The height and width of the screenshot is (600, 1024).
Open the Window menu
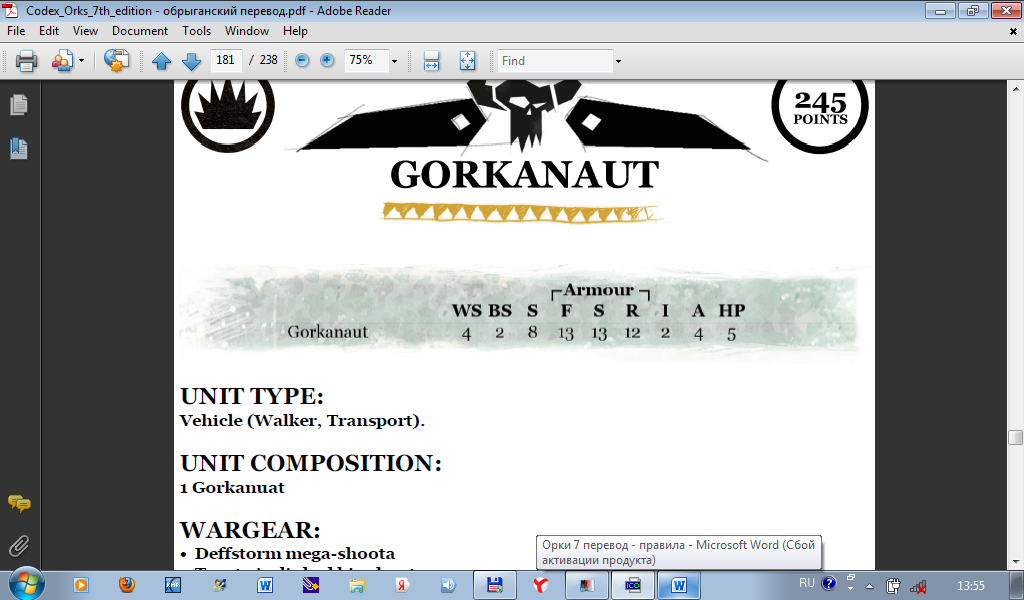tap(247, 31)
